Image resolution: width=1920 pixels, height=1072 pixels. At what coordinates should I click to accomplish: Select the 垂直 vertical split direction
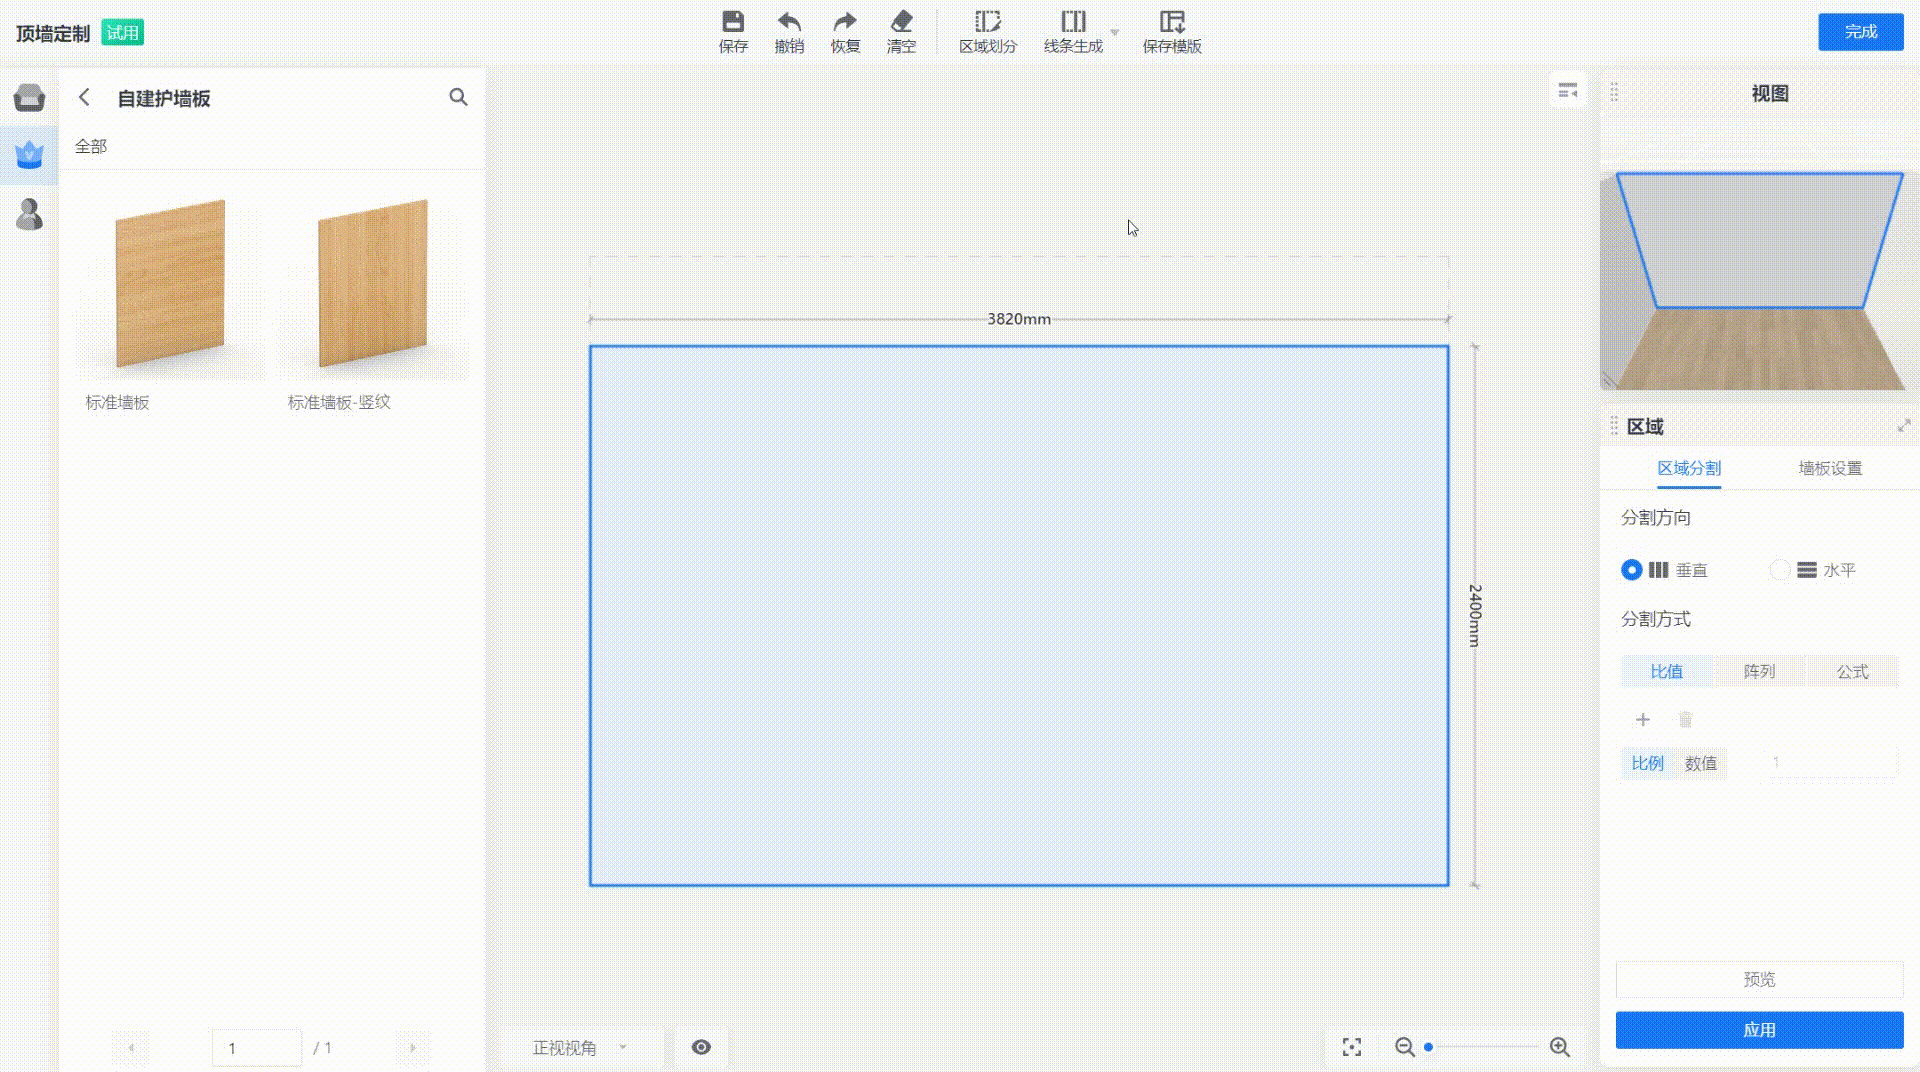tap(1631, 570)
